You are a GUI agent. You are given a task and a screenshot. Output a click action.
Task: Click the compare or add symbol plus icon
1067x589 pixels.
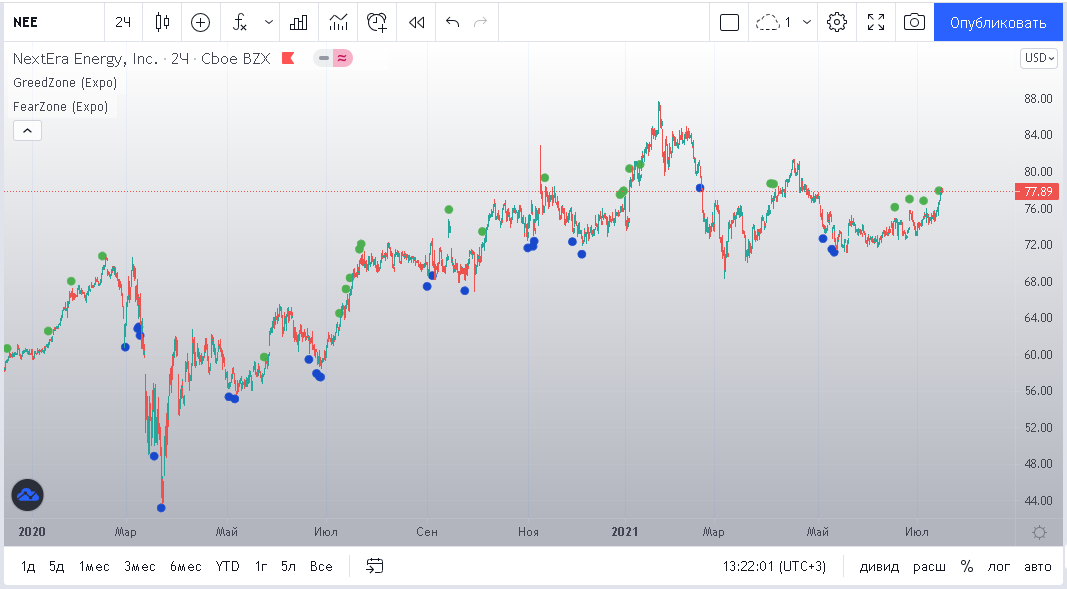[x=201, y=22]
